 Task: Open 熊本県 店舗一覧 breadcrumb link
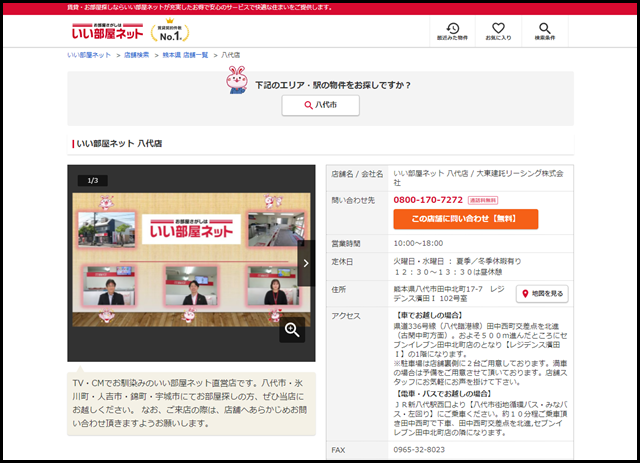coord(185,55)
